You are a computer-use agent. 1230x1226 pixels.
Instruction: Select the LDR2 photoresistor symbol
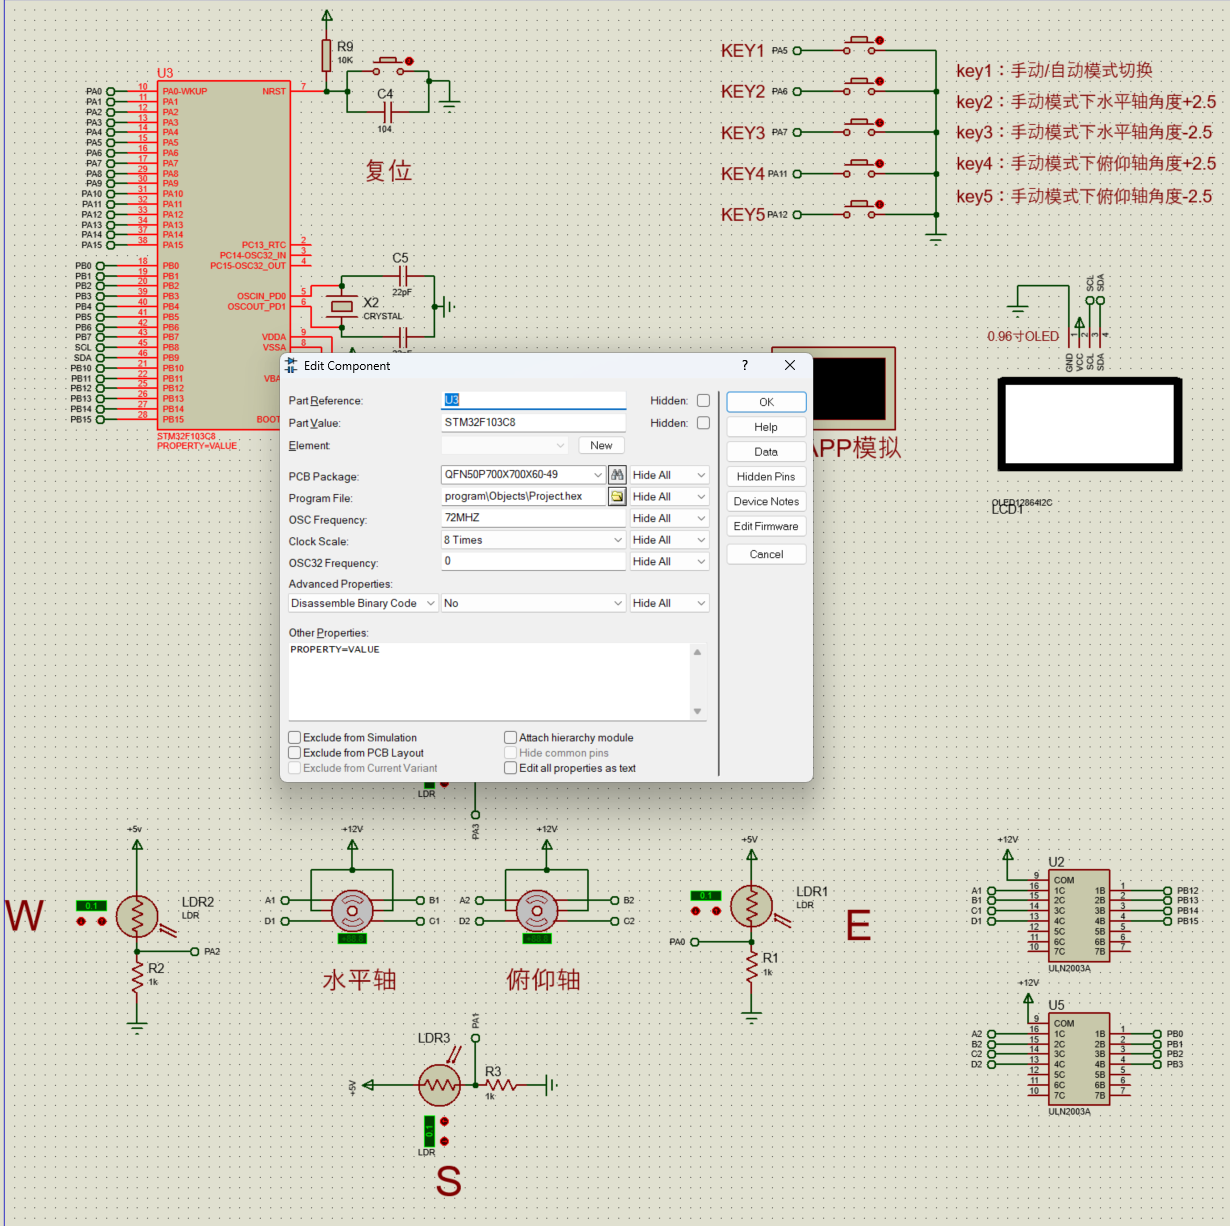tap(137, 916)
